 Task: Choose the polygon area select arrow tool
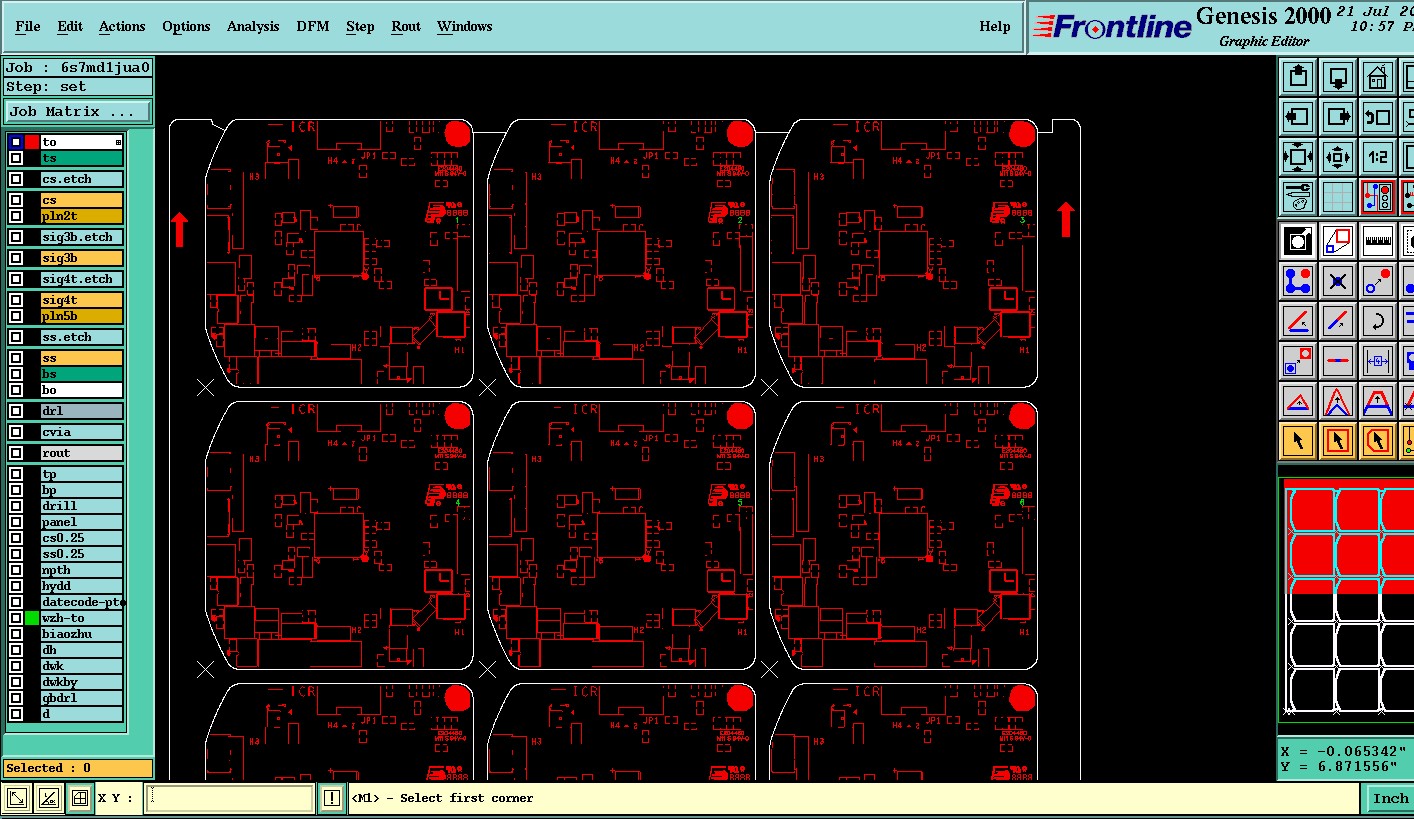click(1378, 440)
